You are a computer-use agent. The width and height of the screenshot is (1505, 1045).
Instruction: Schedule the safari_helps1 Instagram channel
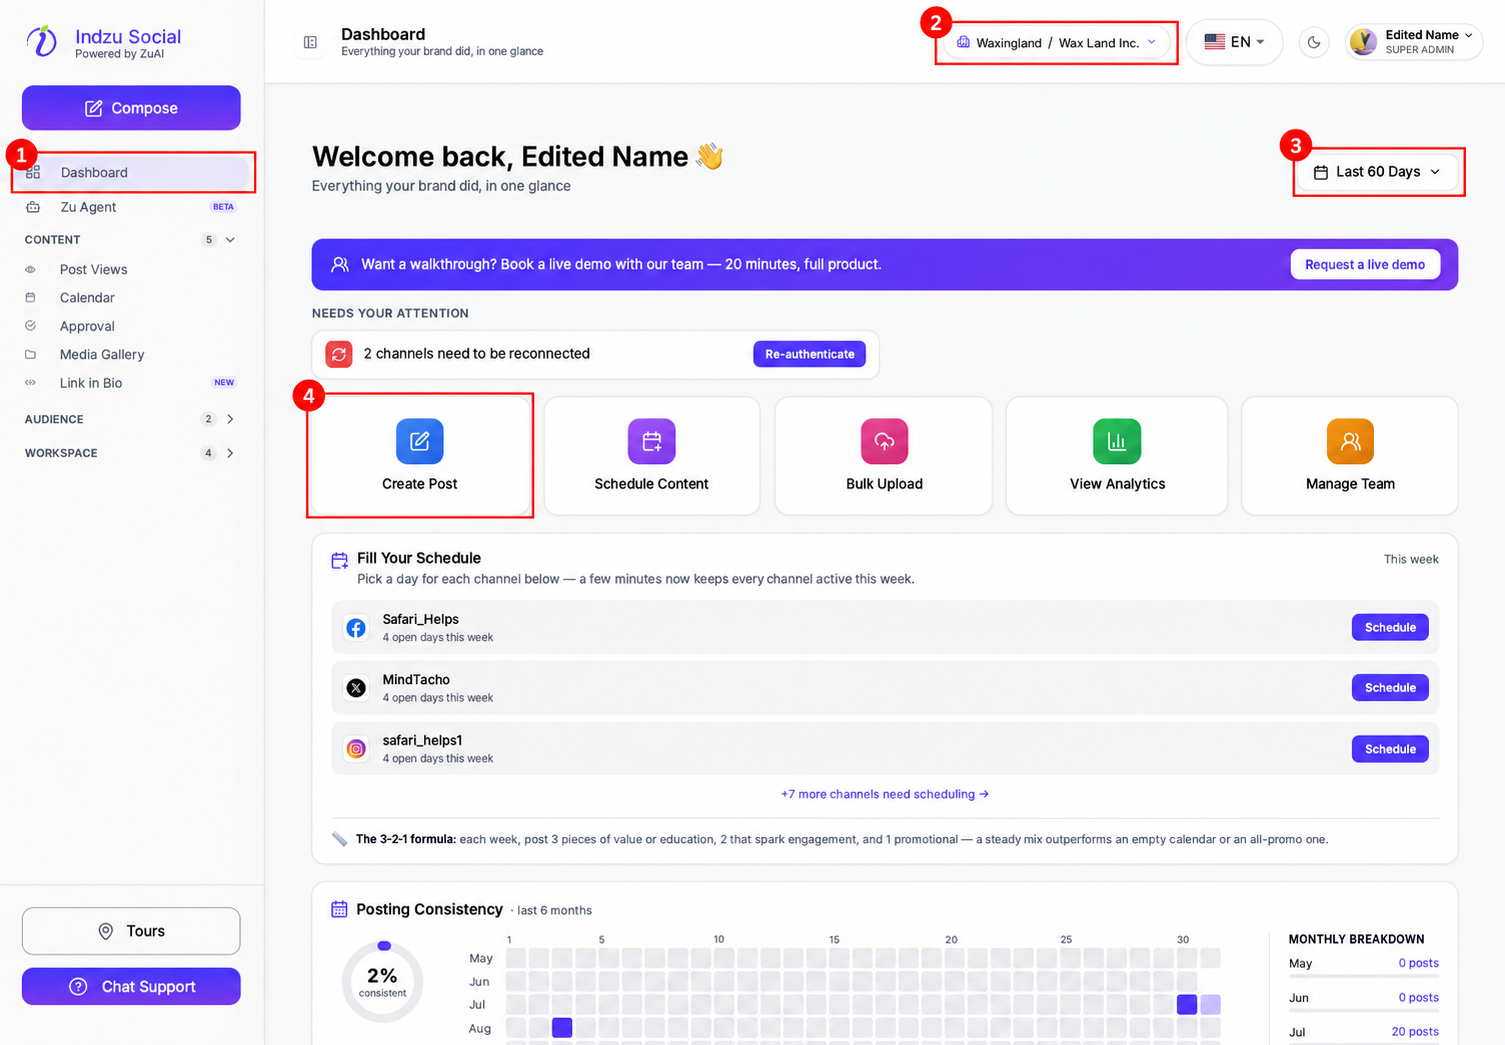coord(1390,749)
